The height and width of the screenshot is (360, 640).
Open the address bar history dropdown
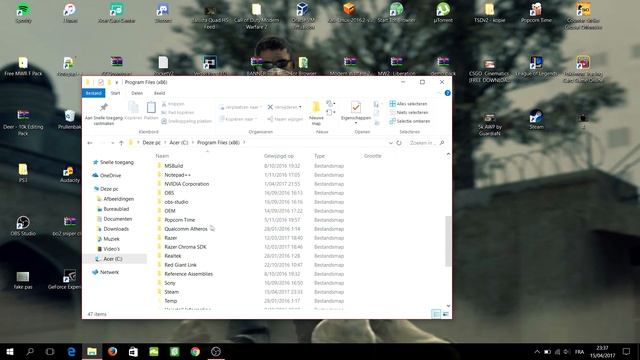point(391,143)
